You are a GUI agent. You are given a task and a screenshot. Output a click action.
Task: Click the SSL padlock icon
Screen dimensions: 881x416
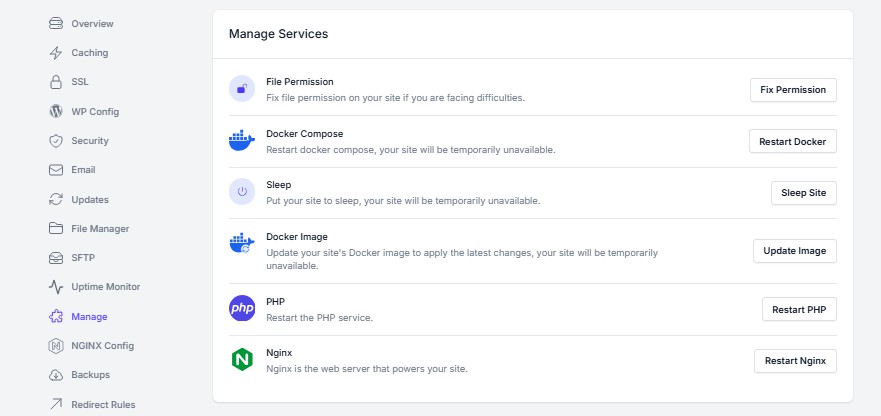56,82
